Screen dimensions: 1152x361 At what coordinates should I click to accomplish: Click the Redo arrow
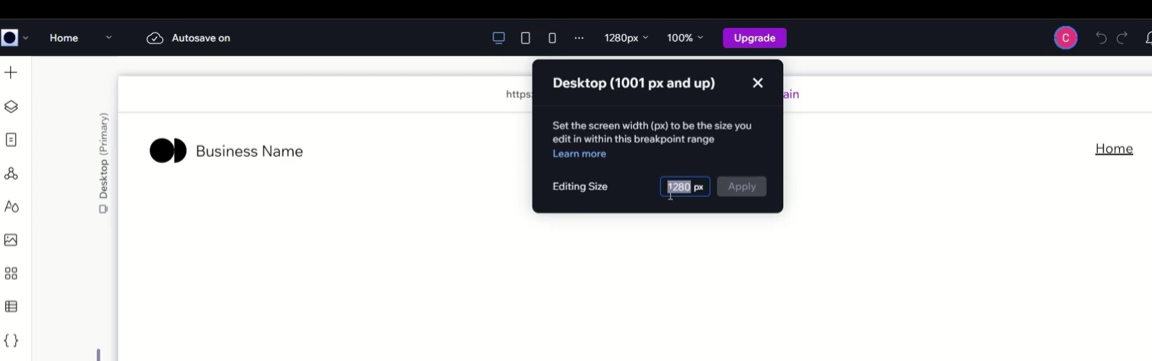(1122, 38)
